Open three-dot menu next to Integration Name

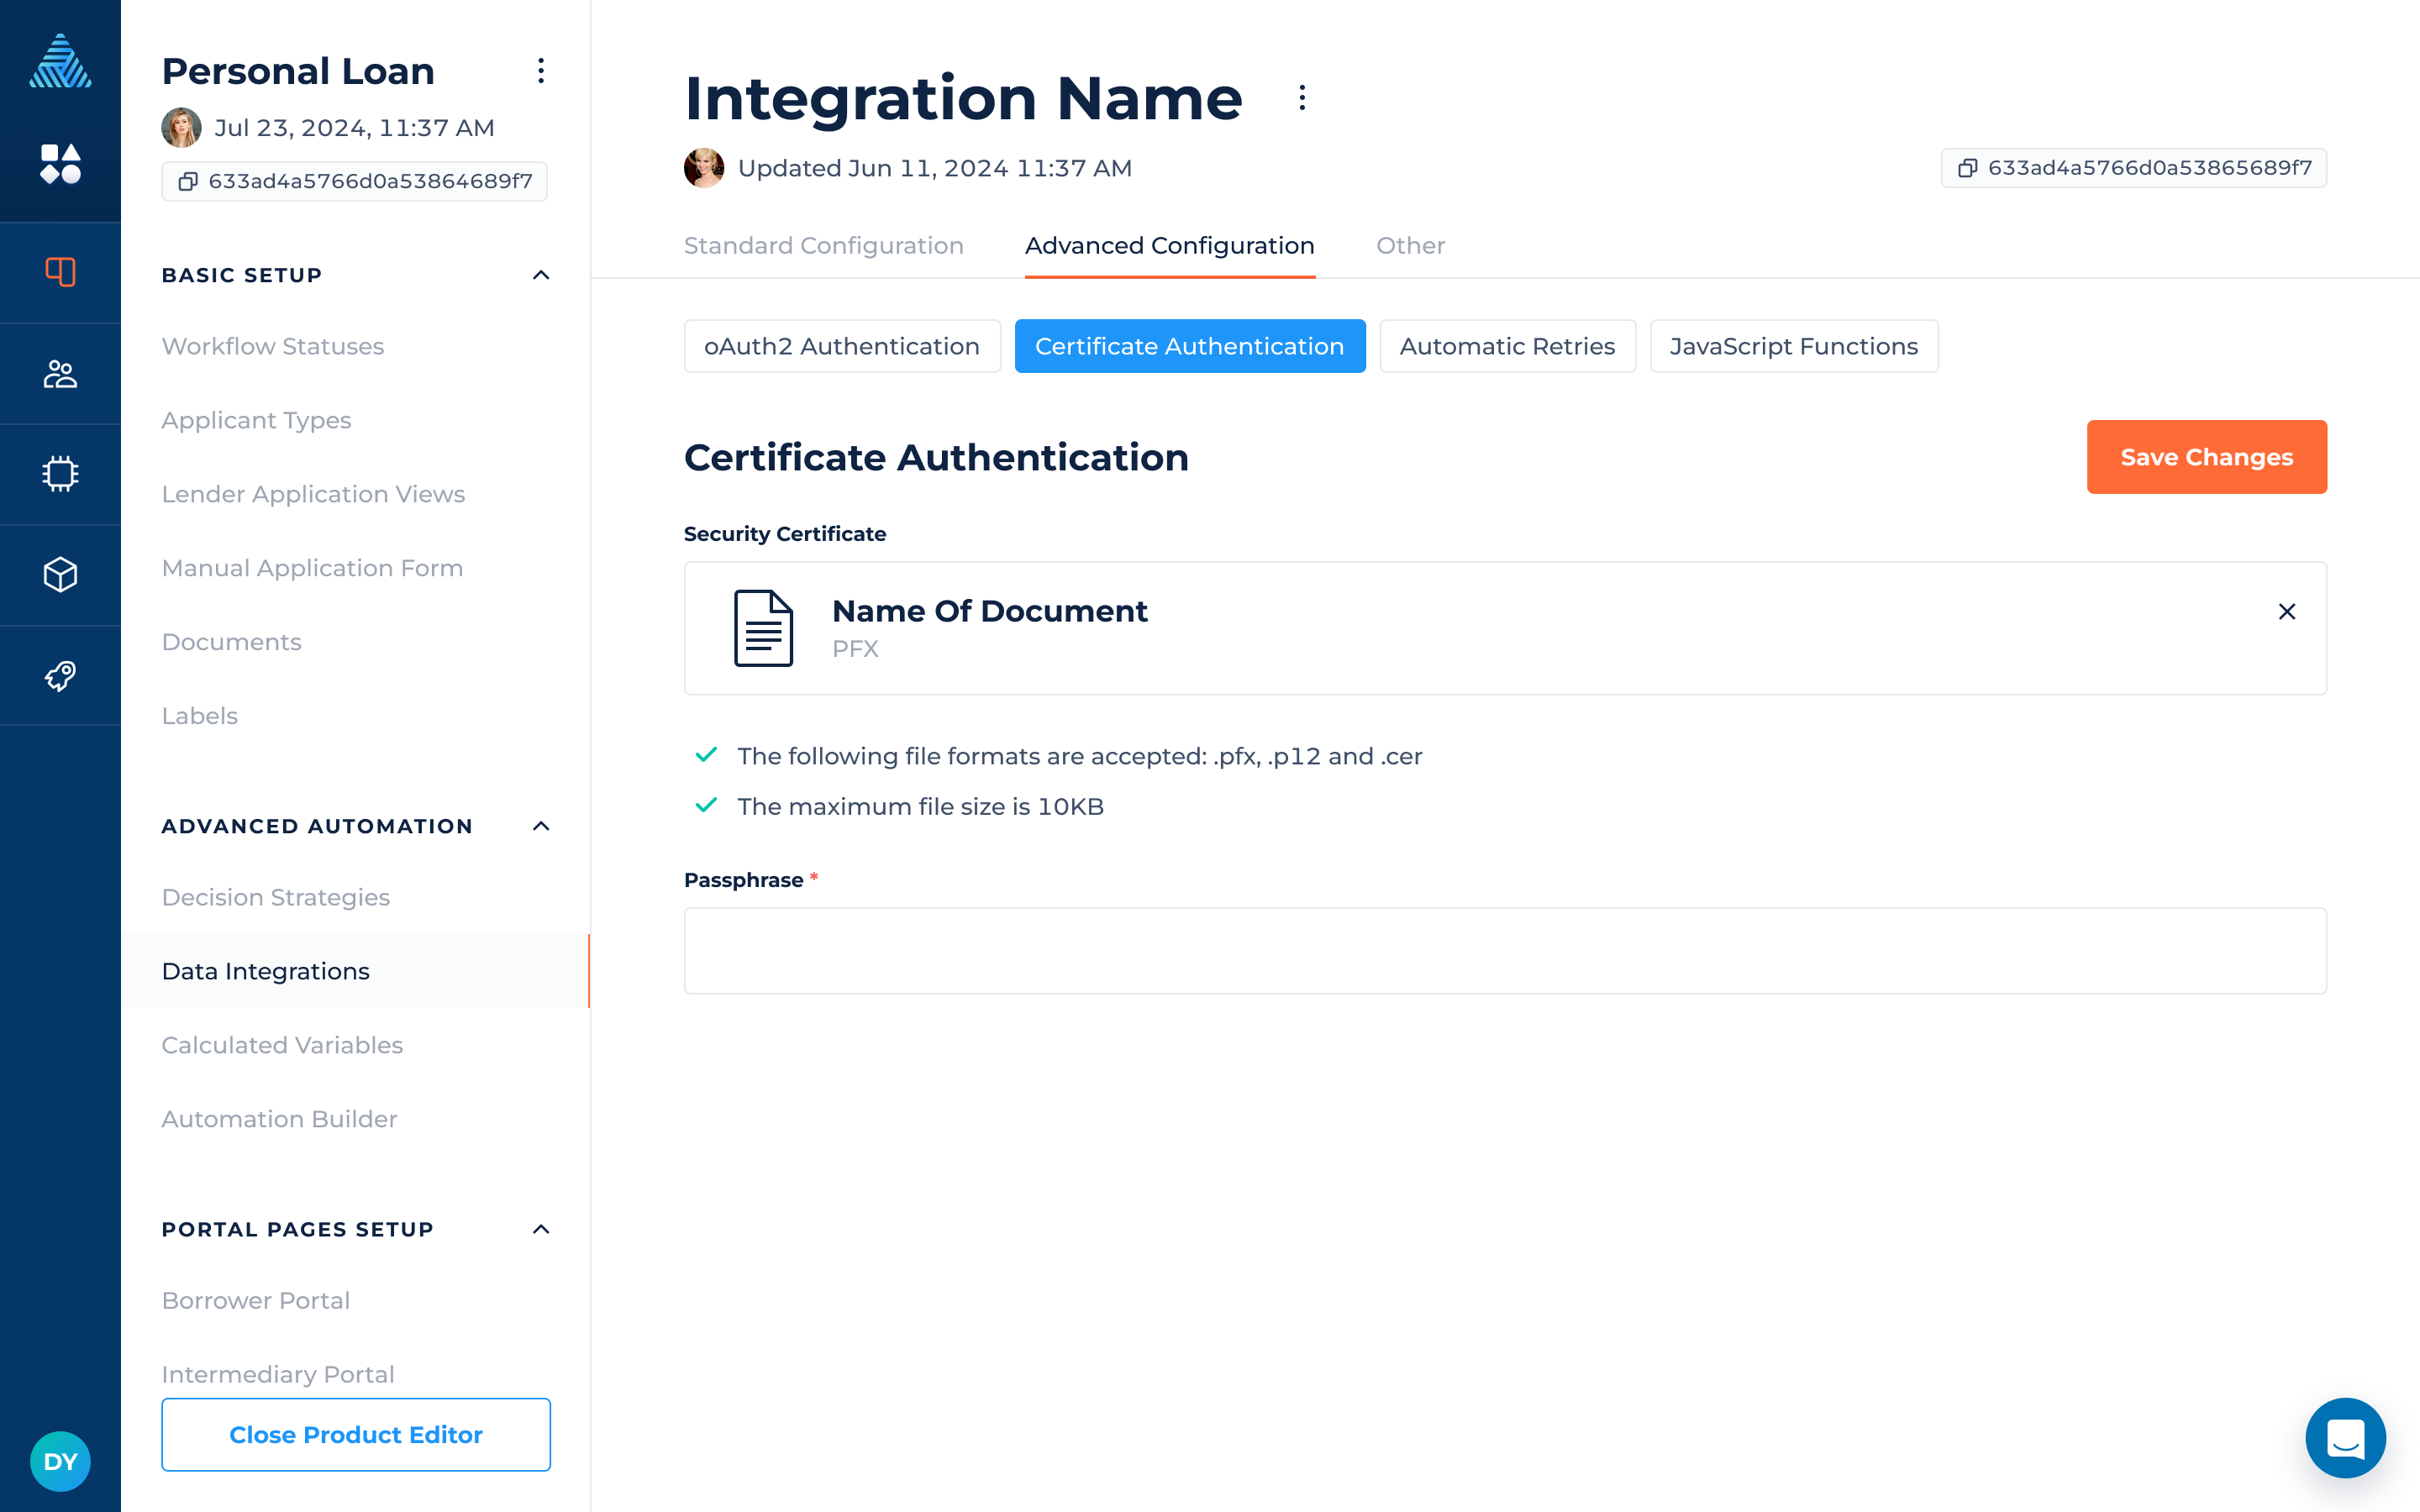click(x=1302, y=98)
